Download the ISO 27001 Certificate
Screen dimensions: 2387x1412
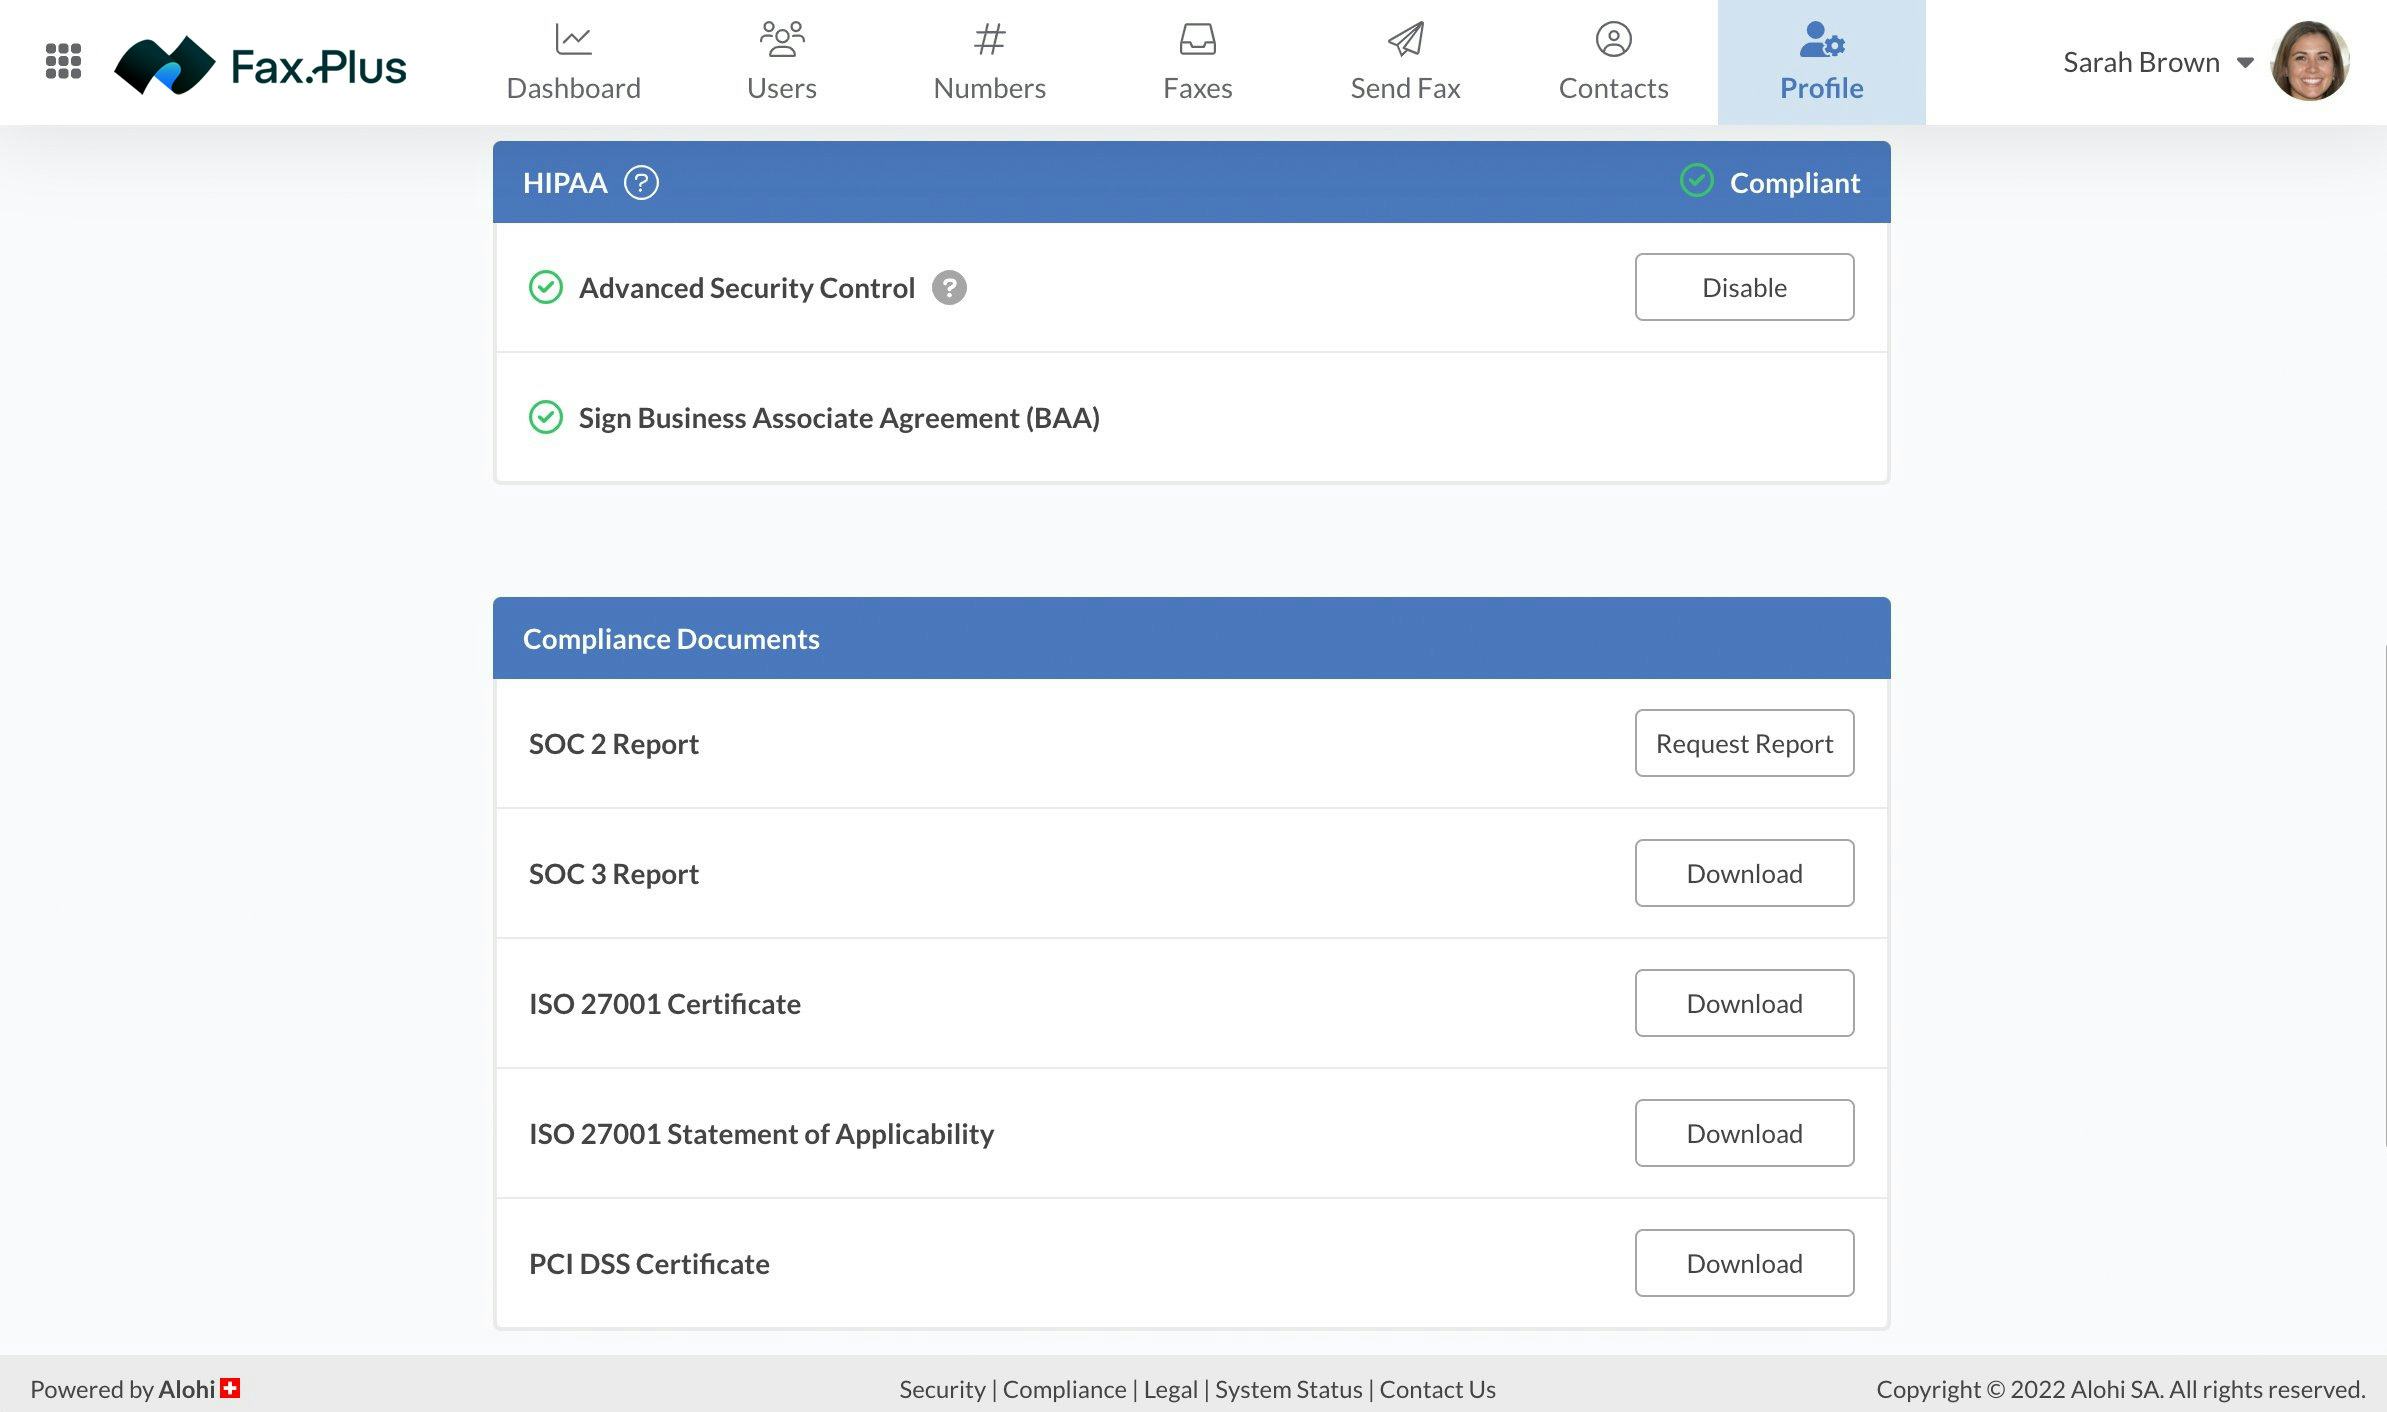[x=1745, y=1002]
